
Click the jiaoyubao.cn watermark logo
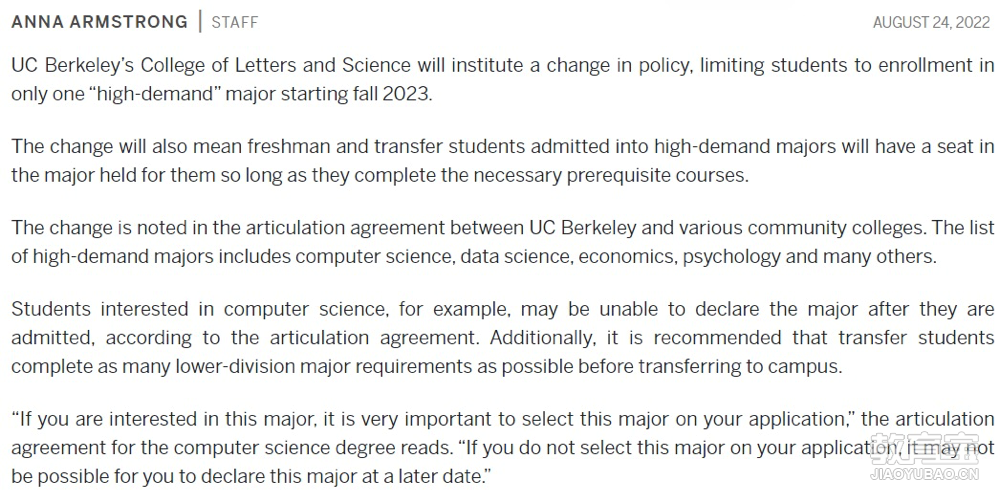click(x=923, y=457)
